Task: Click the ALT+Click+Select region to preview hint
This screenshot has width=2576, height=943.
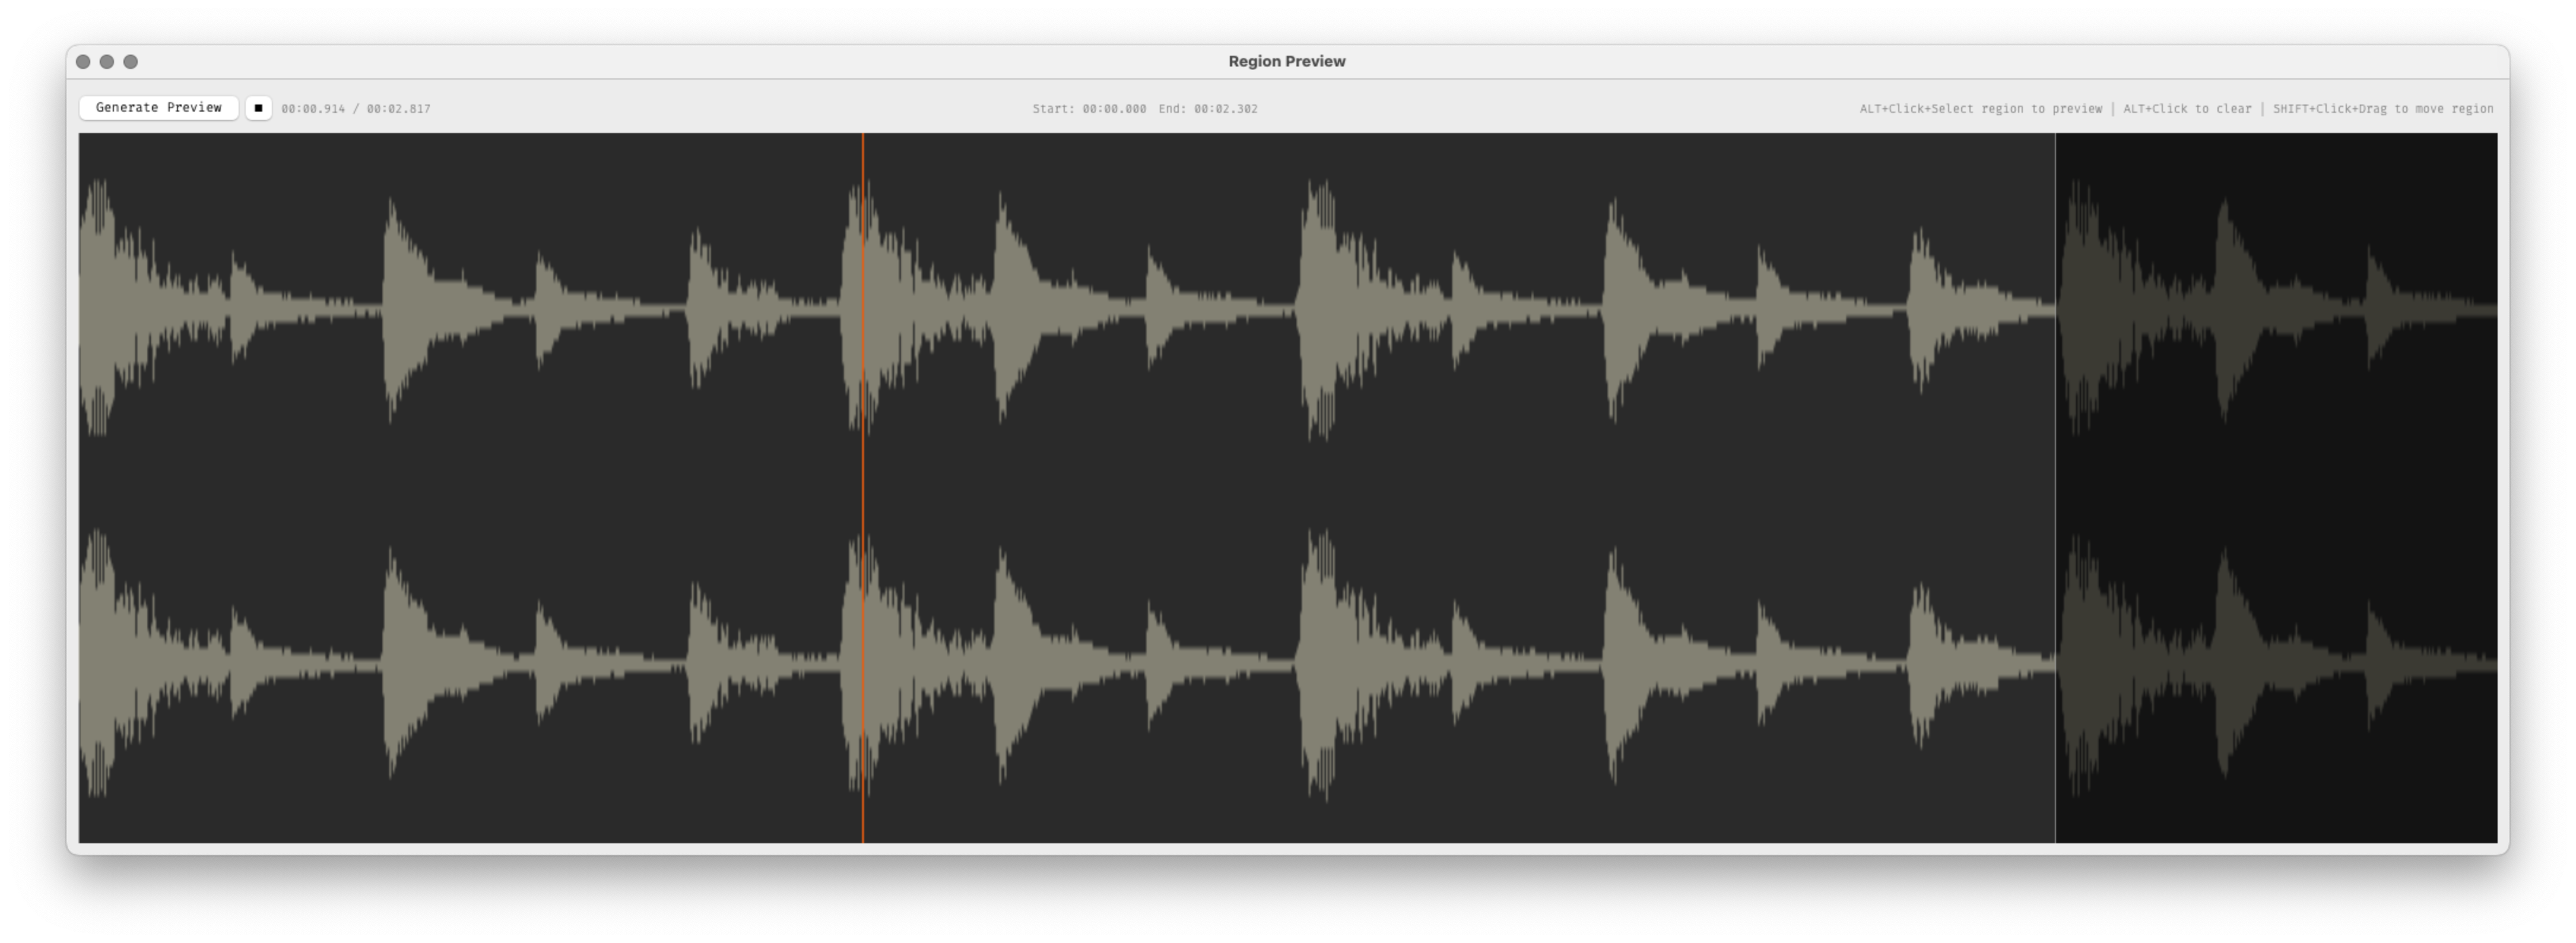Action: coord(1980,109)
